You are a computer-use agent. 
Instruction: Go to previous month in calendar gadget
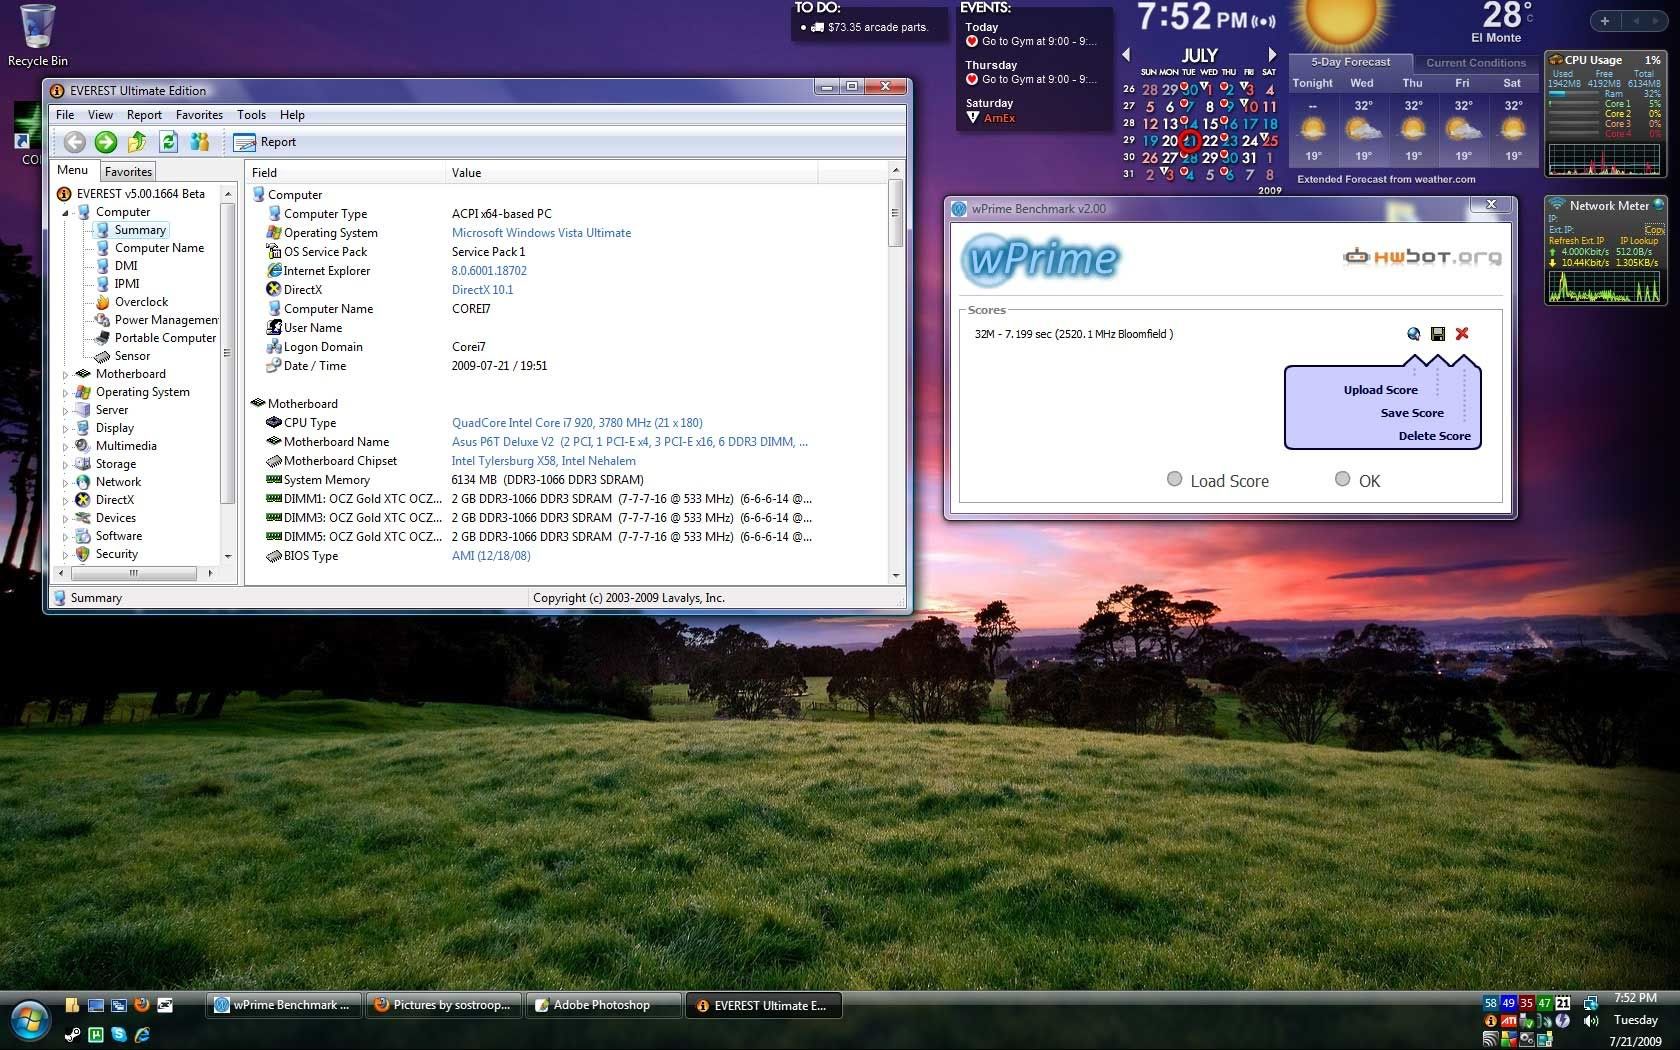(1127, 55)
